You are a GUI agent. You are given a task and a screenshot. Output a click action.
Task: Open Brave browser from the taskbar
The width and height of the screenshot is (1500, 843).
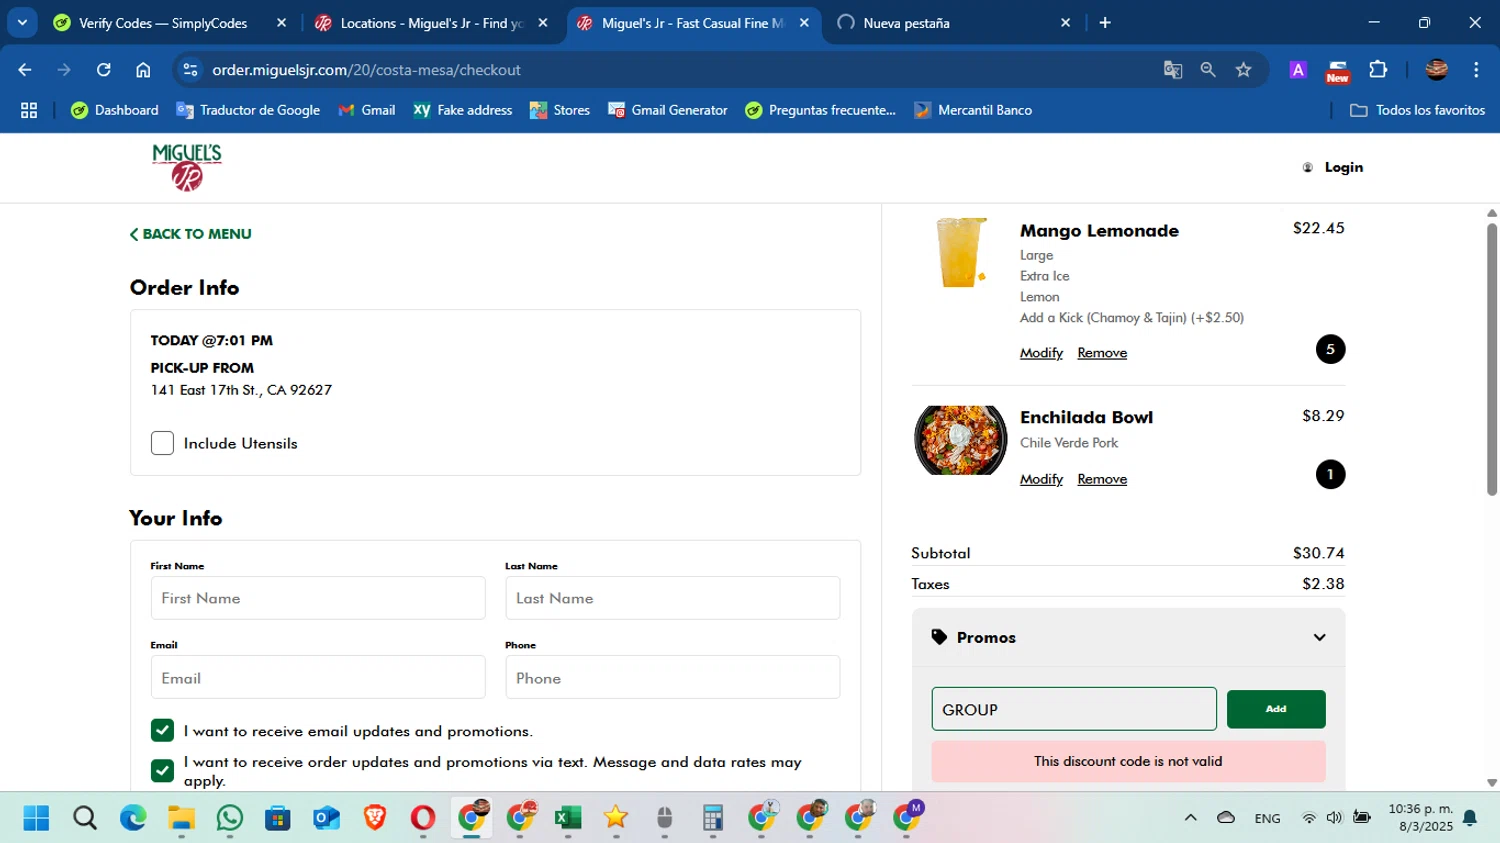pos(375,818)
